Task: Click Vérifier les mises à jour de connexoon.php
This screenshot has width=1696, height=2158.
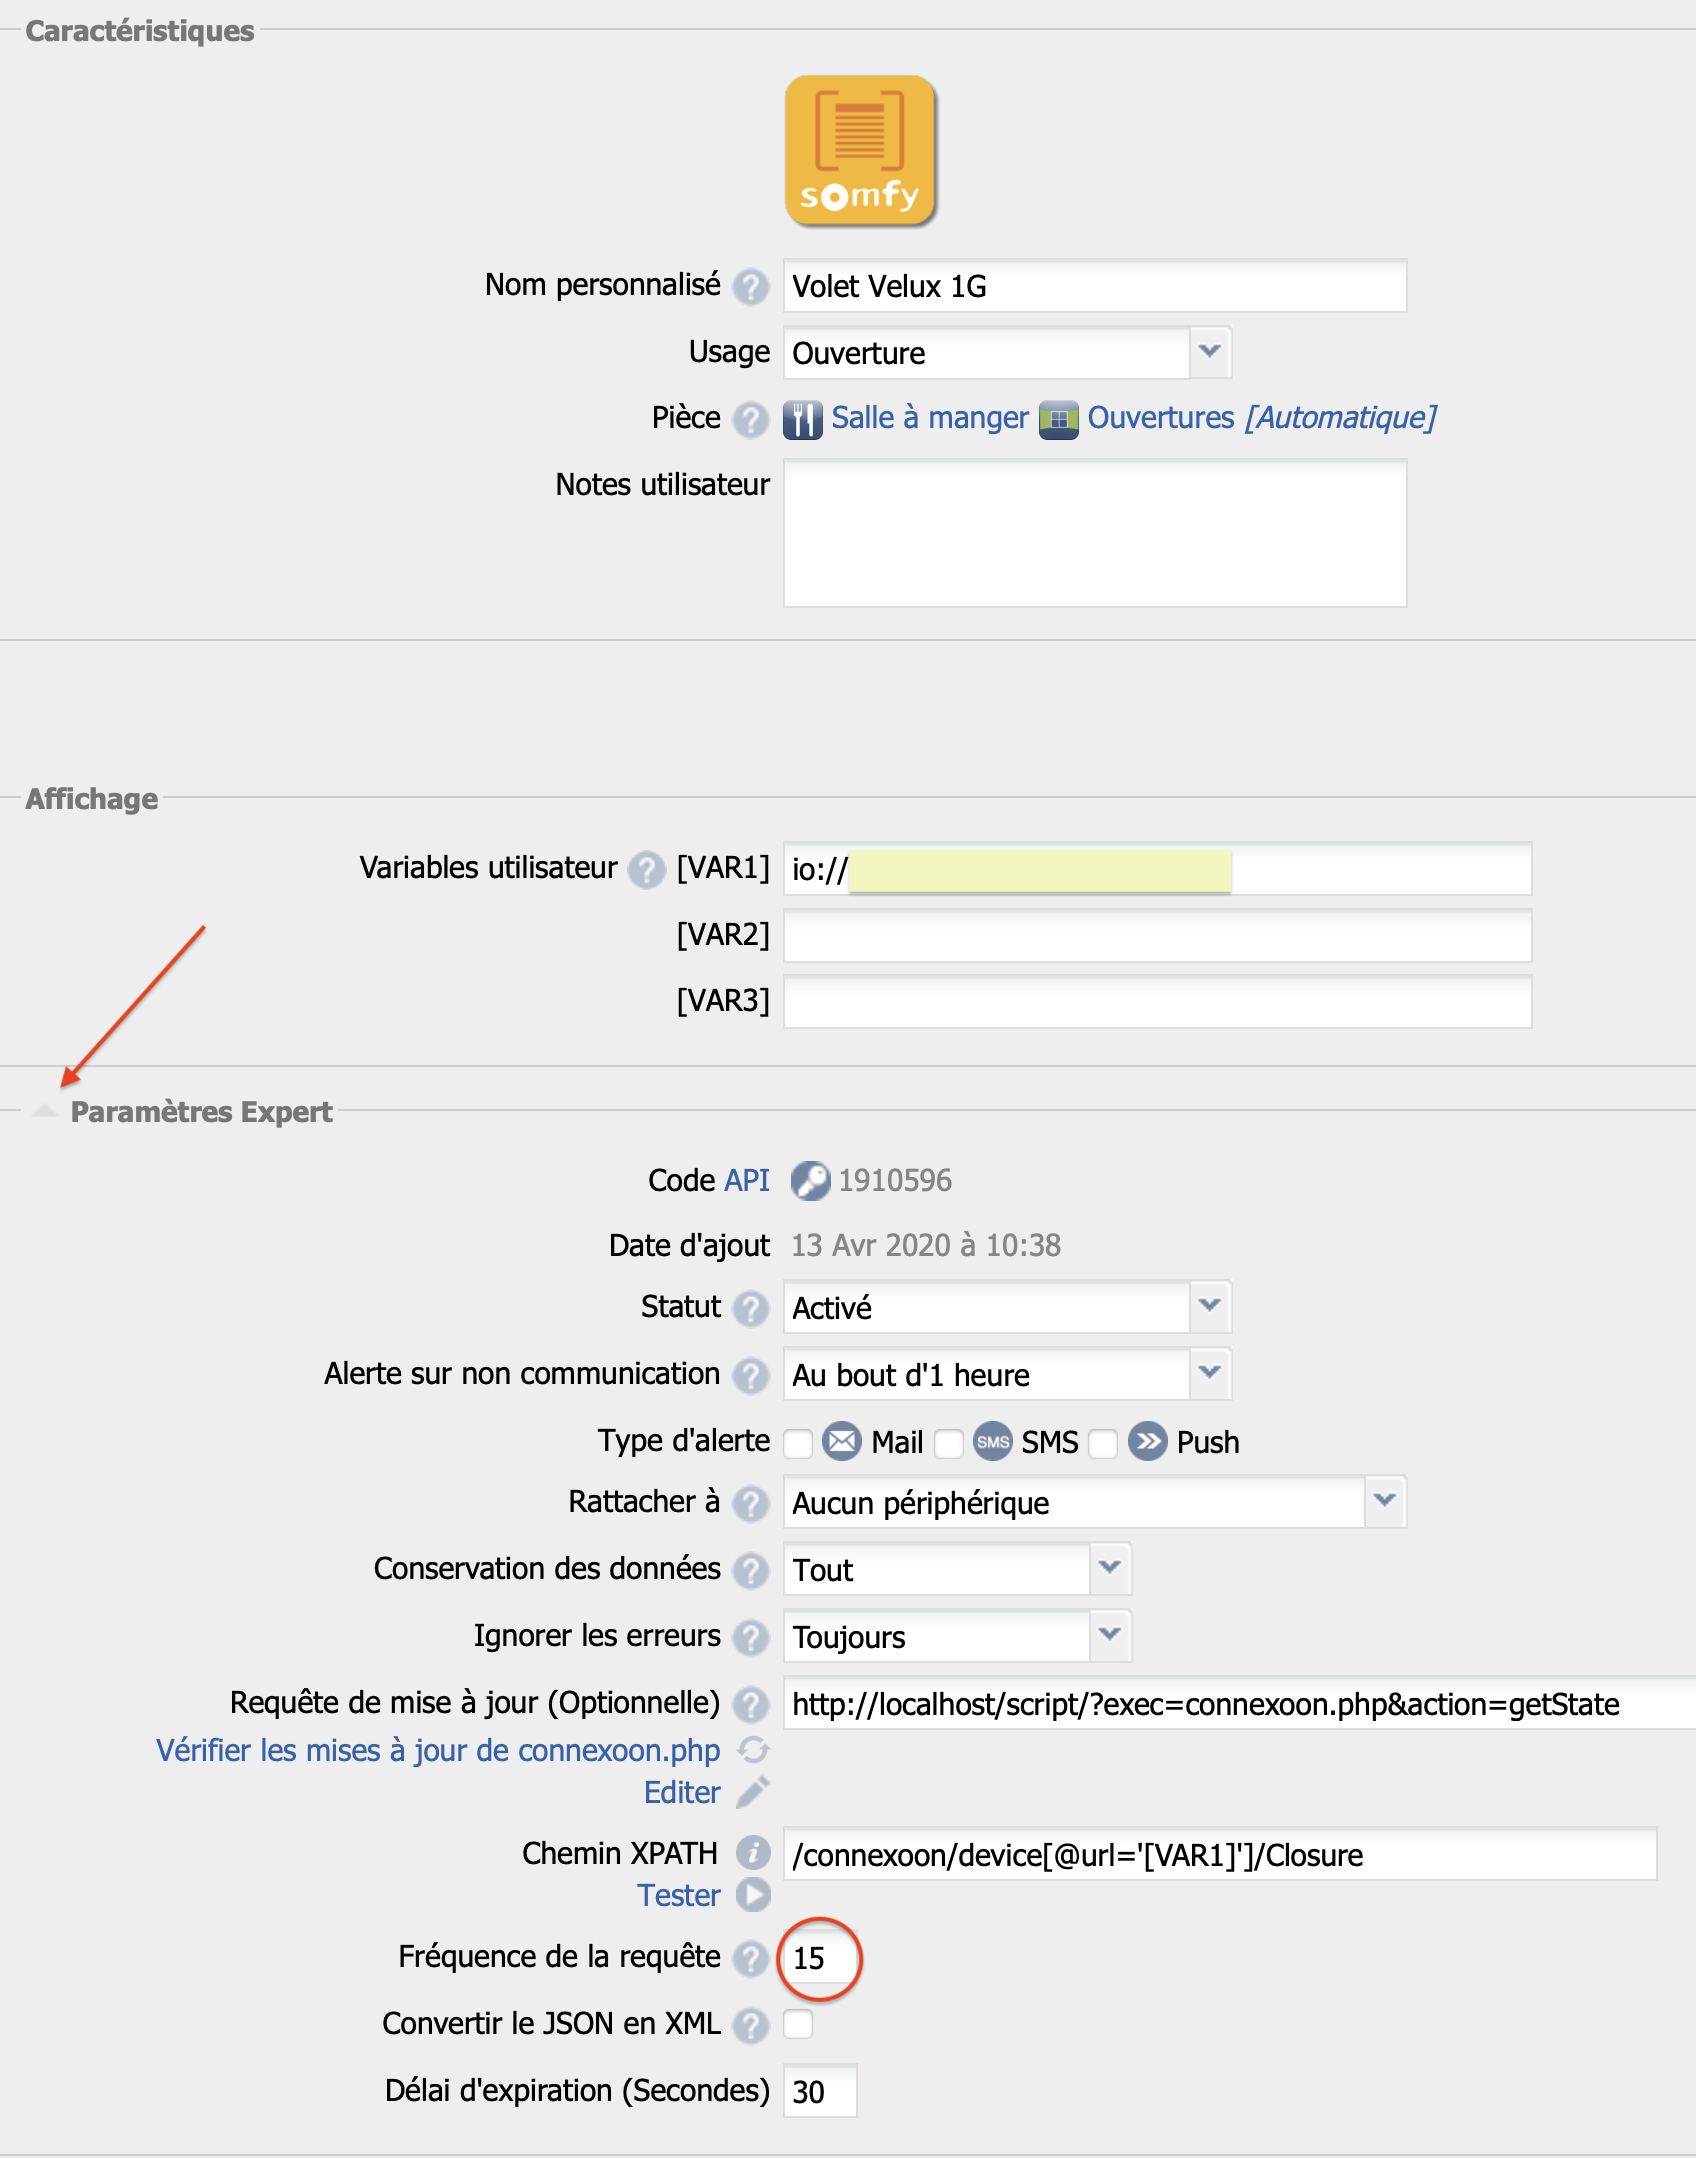Action: click(x=437, y=1750)
